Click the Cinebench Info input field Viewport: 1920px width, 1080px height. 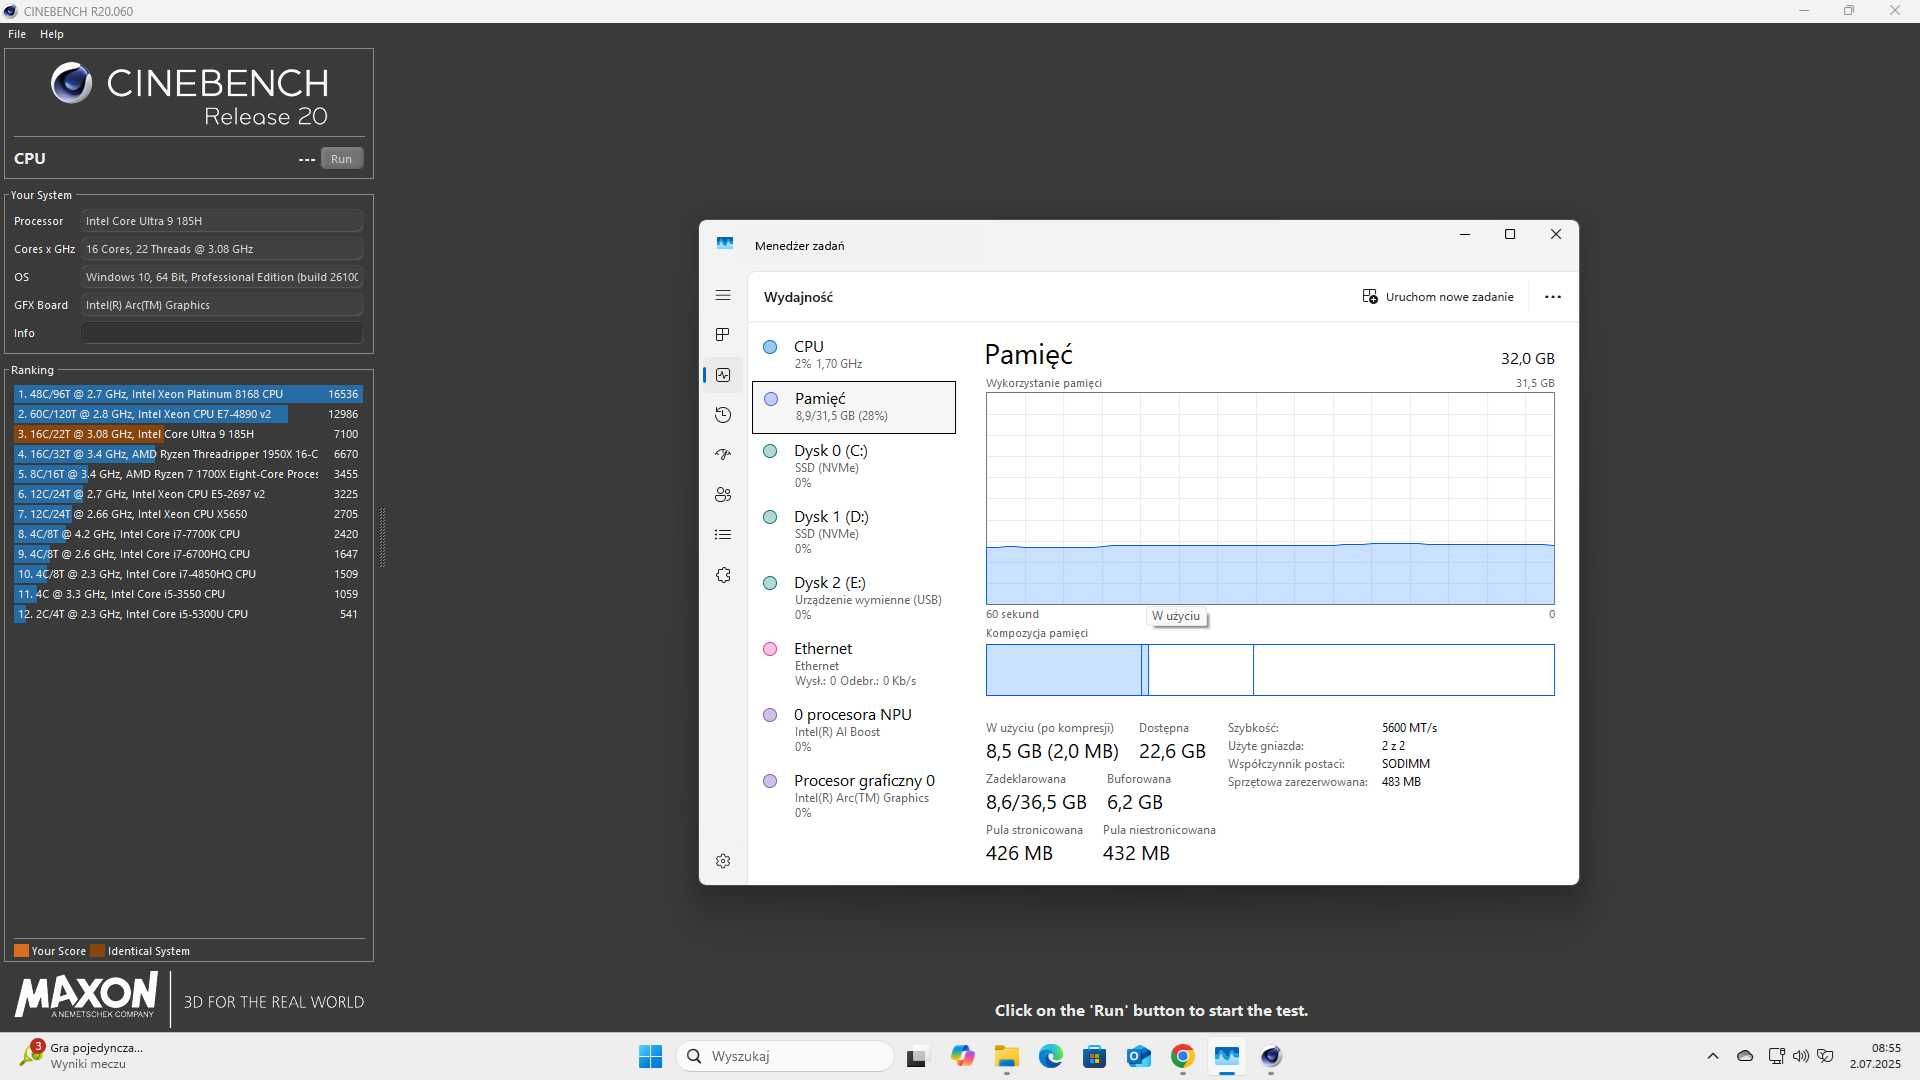coord(222,333)
